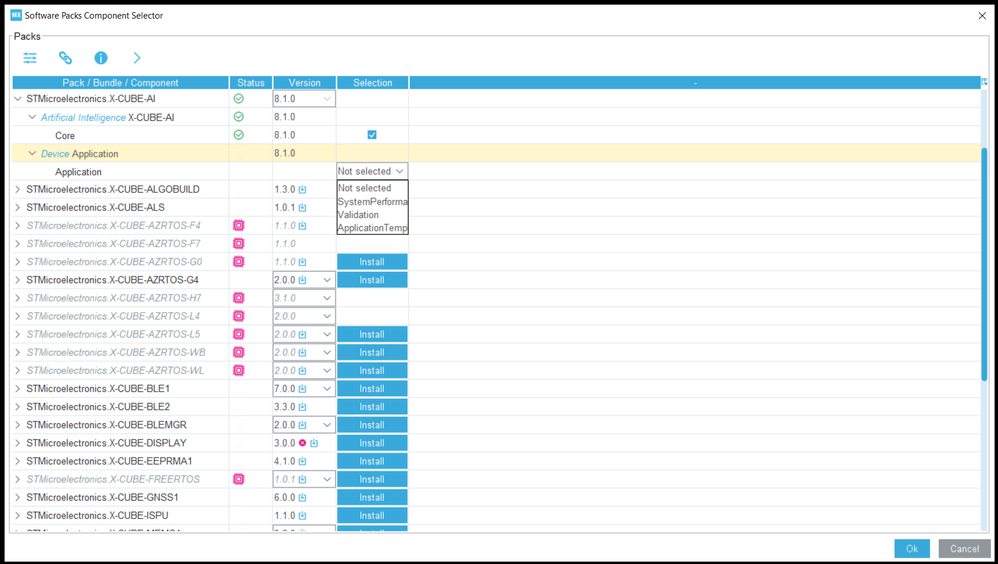Screen dimensions: 998x564
Task: Click pink chip status icon for X-CUBE-AZRTOS-WB
Action: pyautogui.click(x=239, y=352)
